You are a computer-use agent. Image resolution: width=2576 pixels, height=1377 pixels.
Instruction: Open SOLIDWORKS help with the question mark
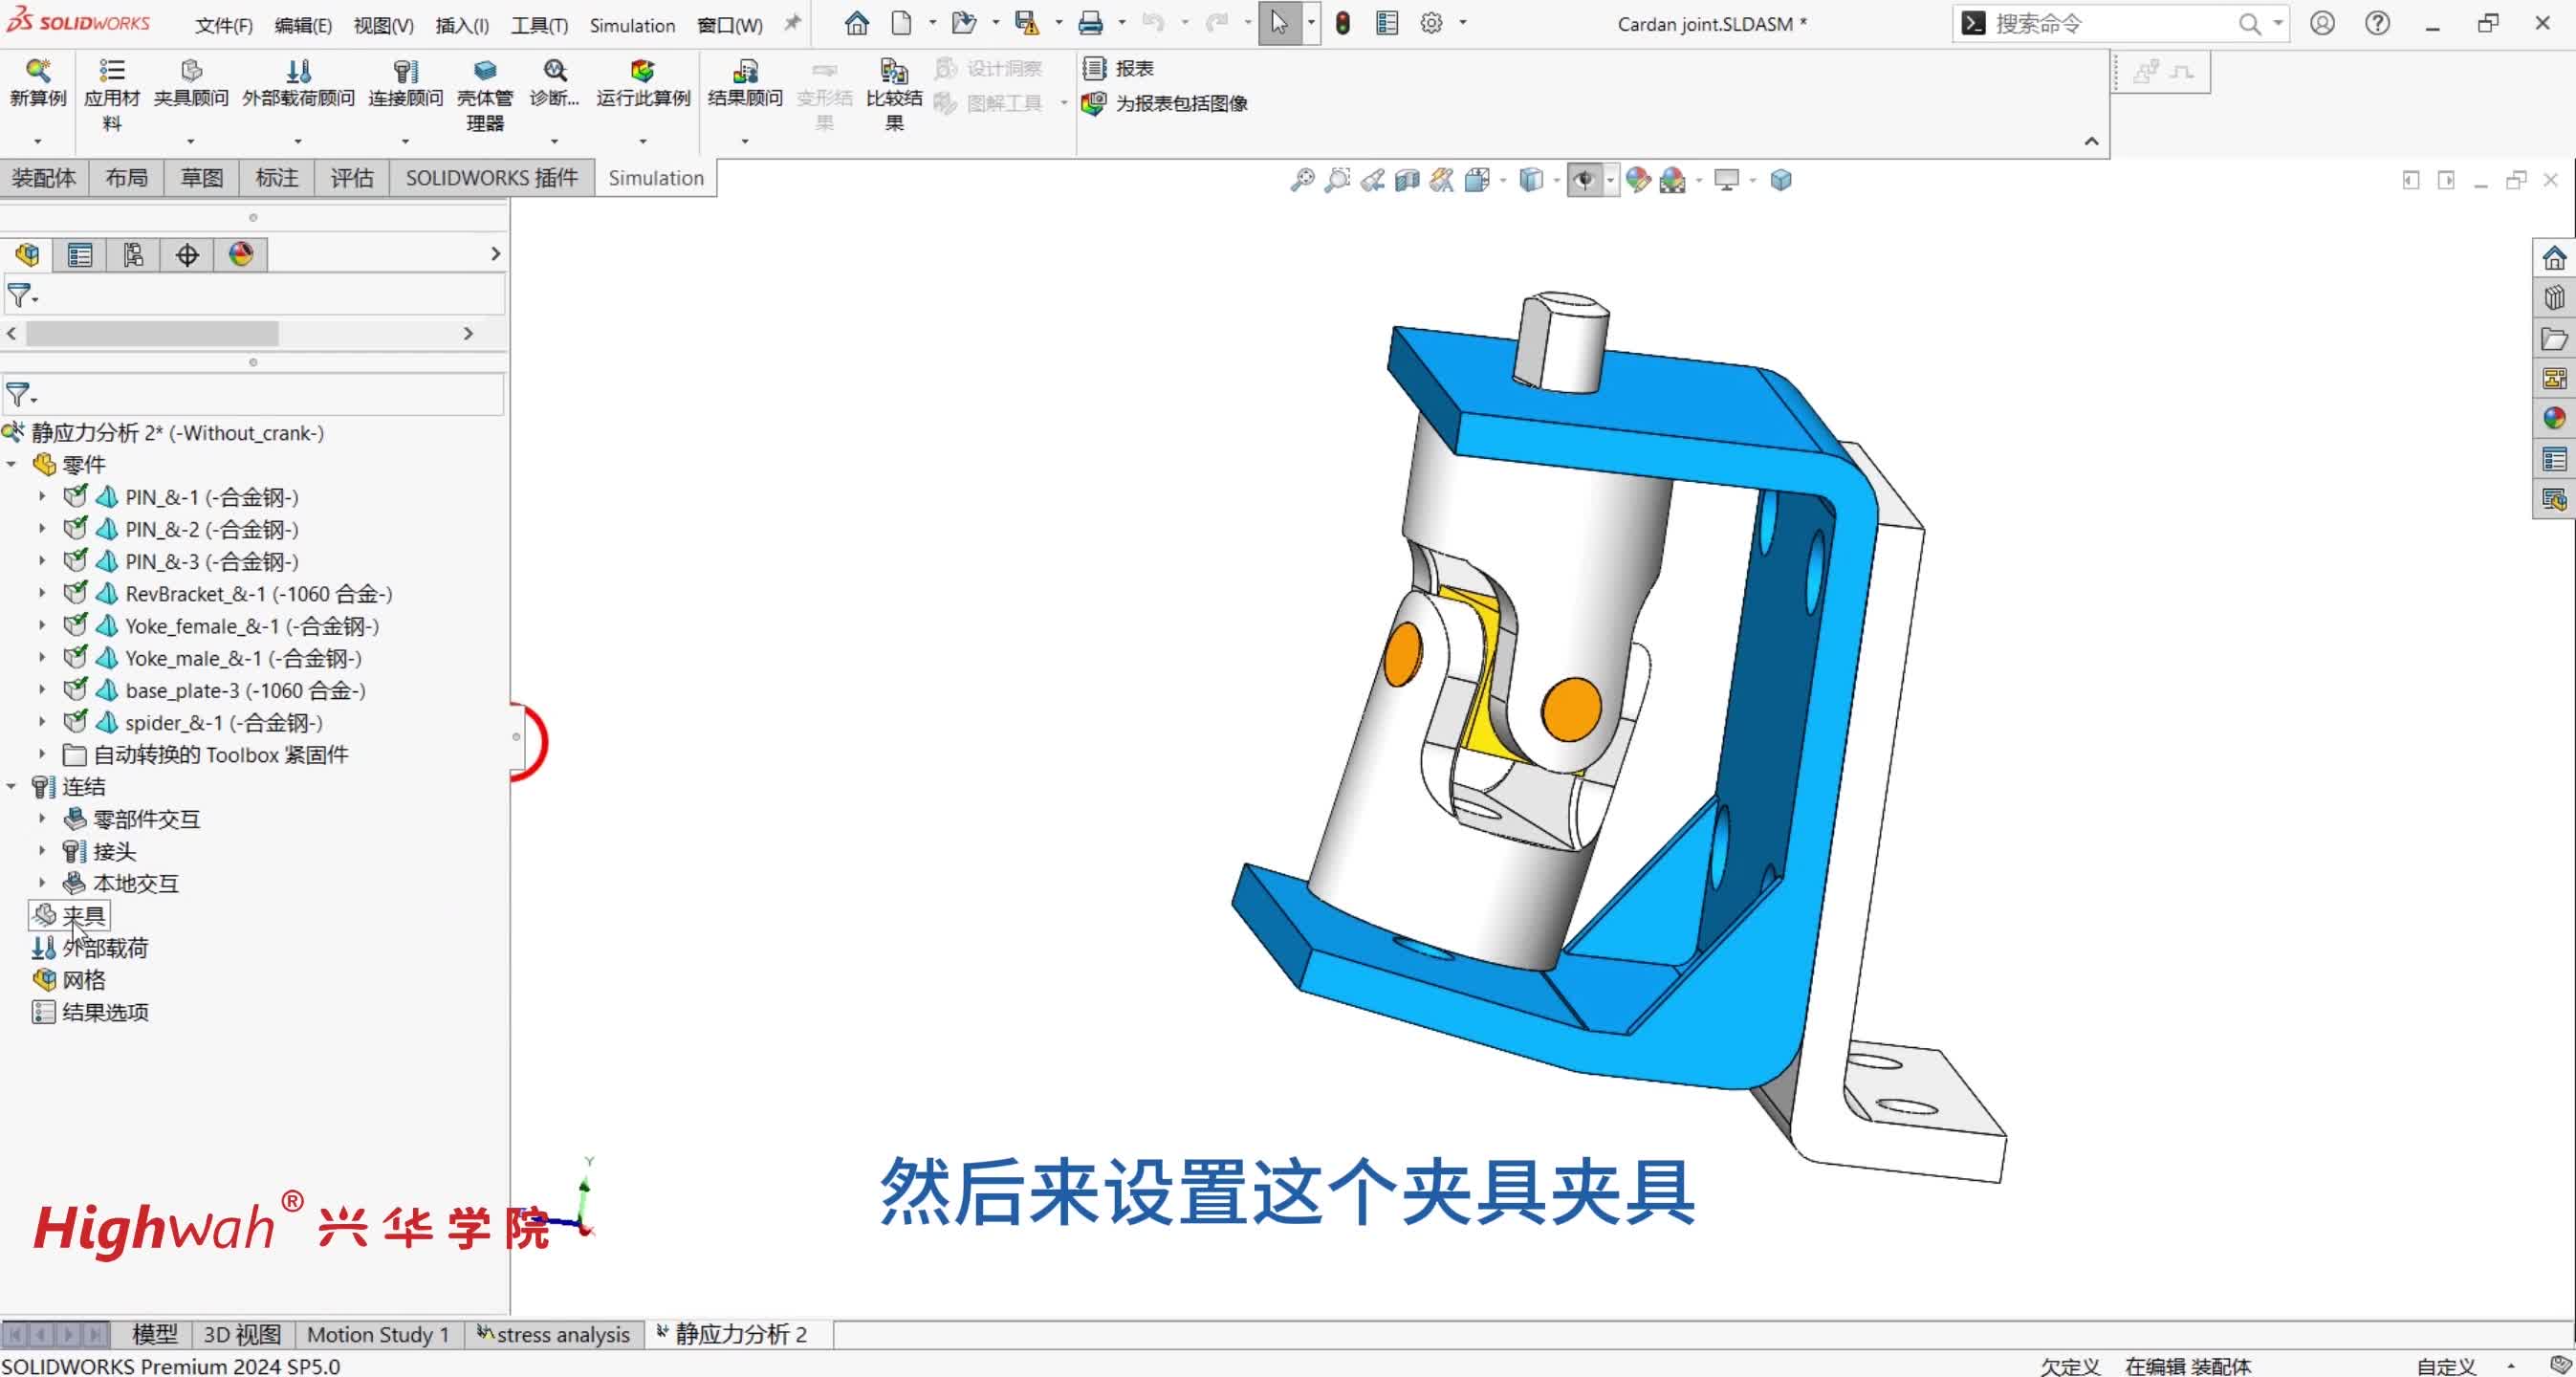click(2376, 23)
